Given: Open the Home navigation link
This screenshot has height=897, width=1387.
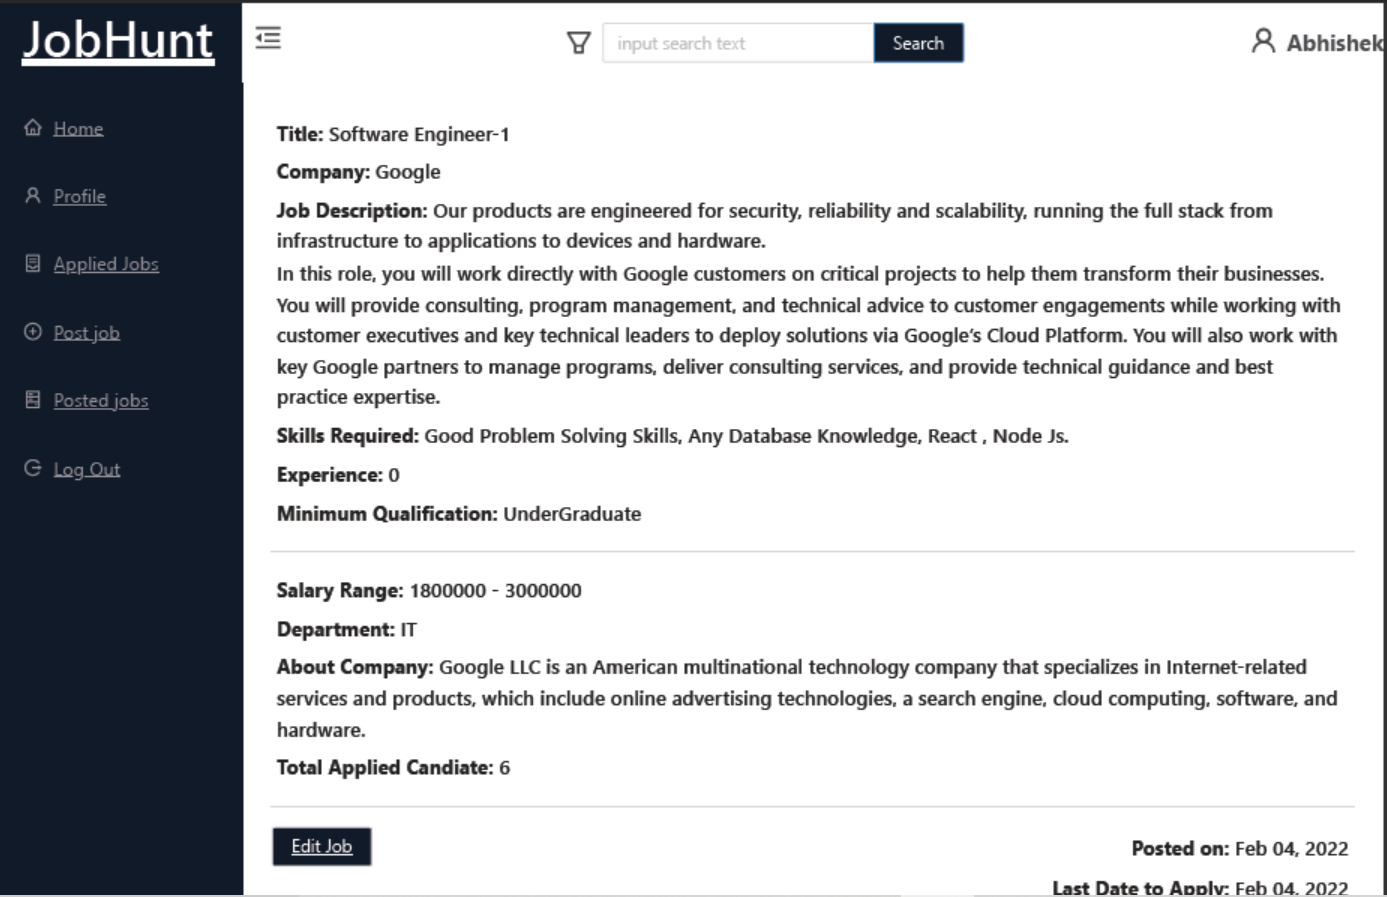Looking at the screenshot, I should click(78, 128).
